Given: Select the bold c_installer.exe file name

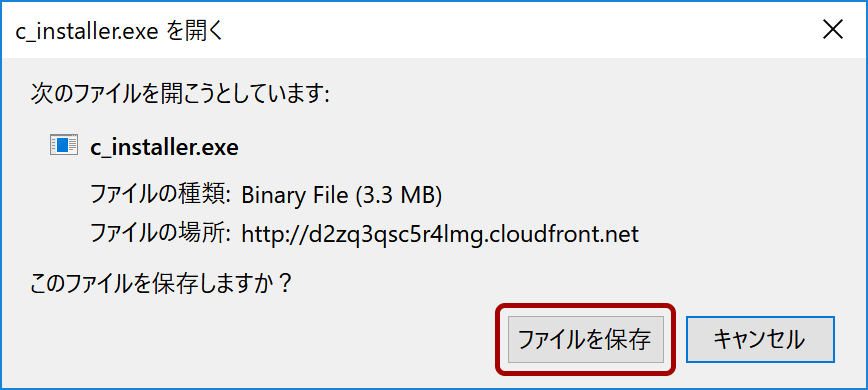Looking at the screenshot, I should [x=164, y=148].
